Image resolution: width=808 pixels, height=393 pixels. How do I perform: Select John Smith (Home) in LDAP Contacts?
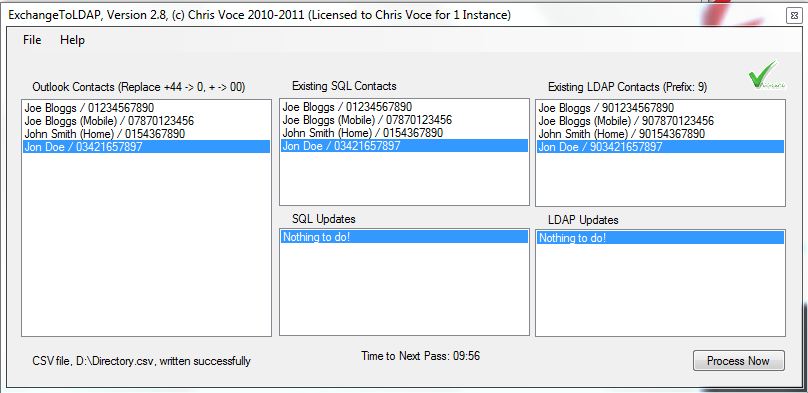pyautogui.click(x=660, y=134)
